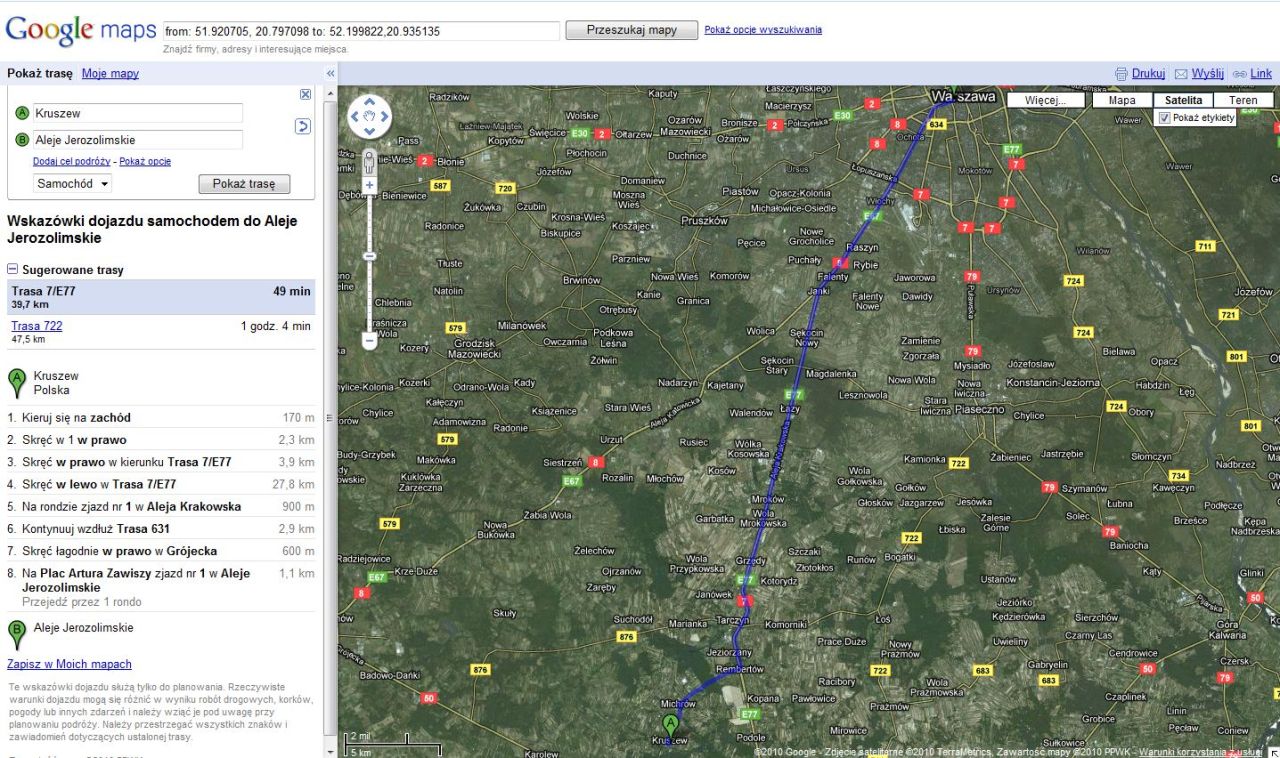Open the Więcej... layers menu
Viewport: 1280px width, 758px height.
(1046, 100)
